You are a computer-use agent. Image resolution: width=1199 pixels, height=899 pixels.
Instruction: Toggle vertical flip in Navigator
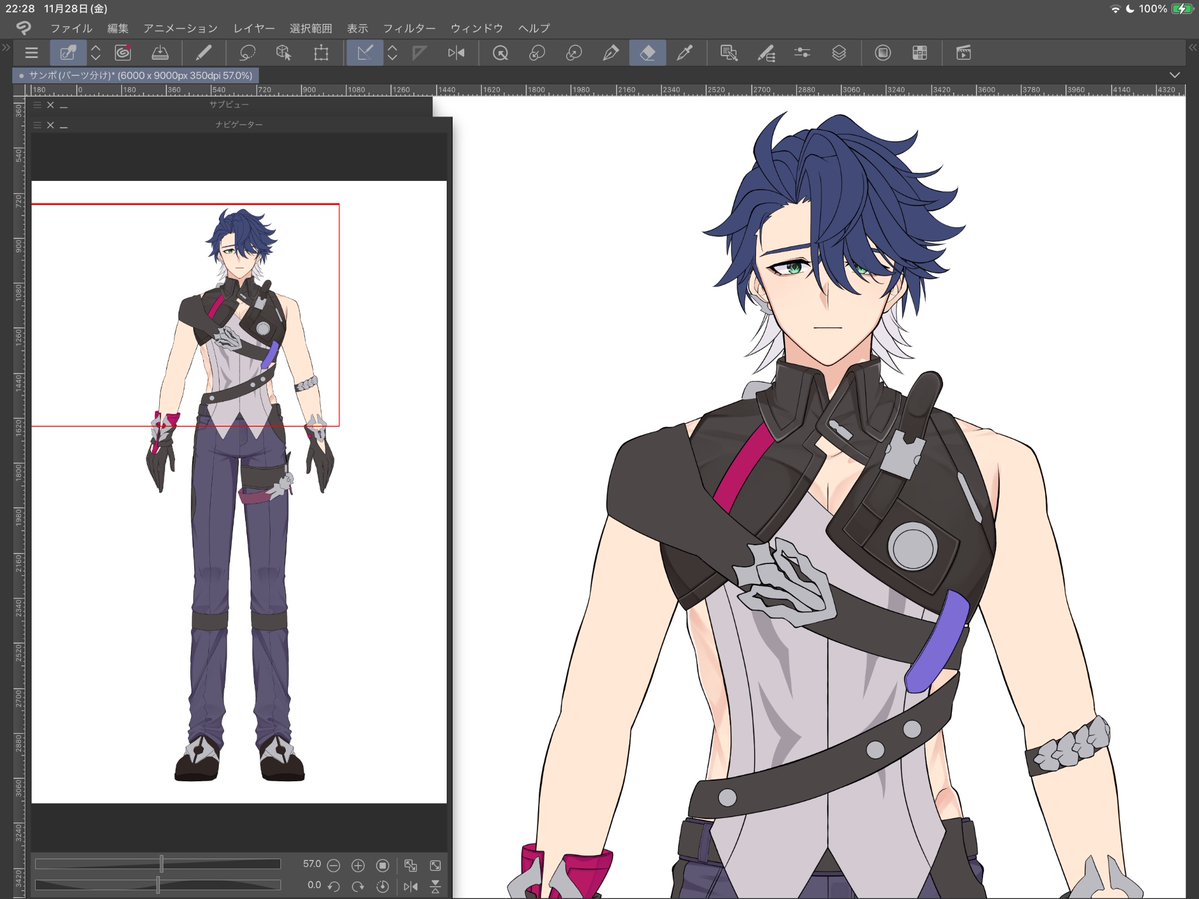(435, 887)
